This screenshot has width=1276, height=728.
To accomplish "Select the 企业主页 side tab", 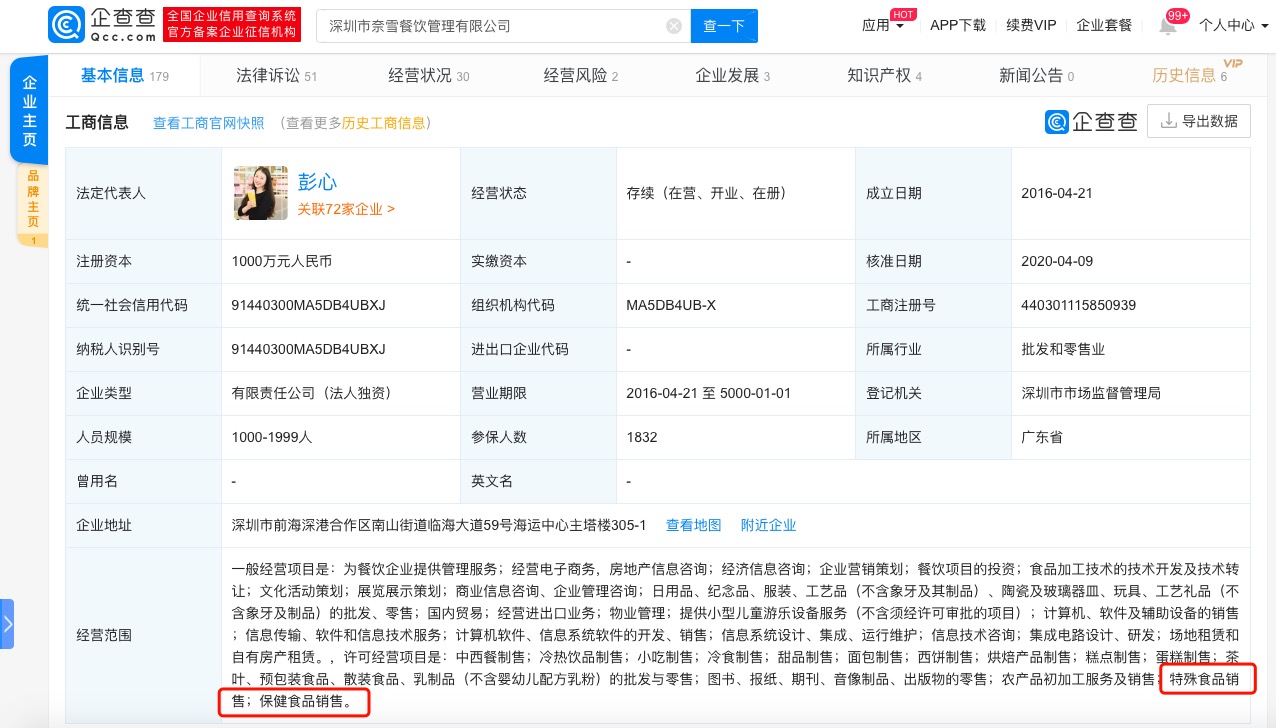I will 30,111.
